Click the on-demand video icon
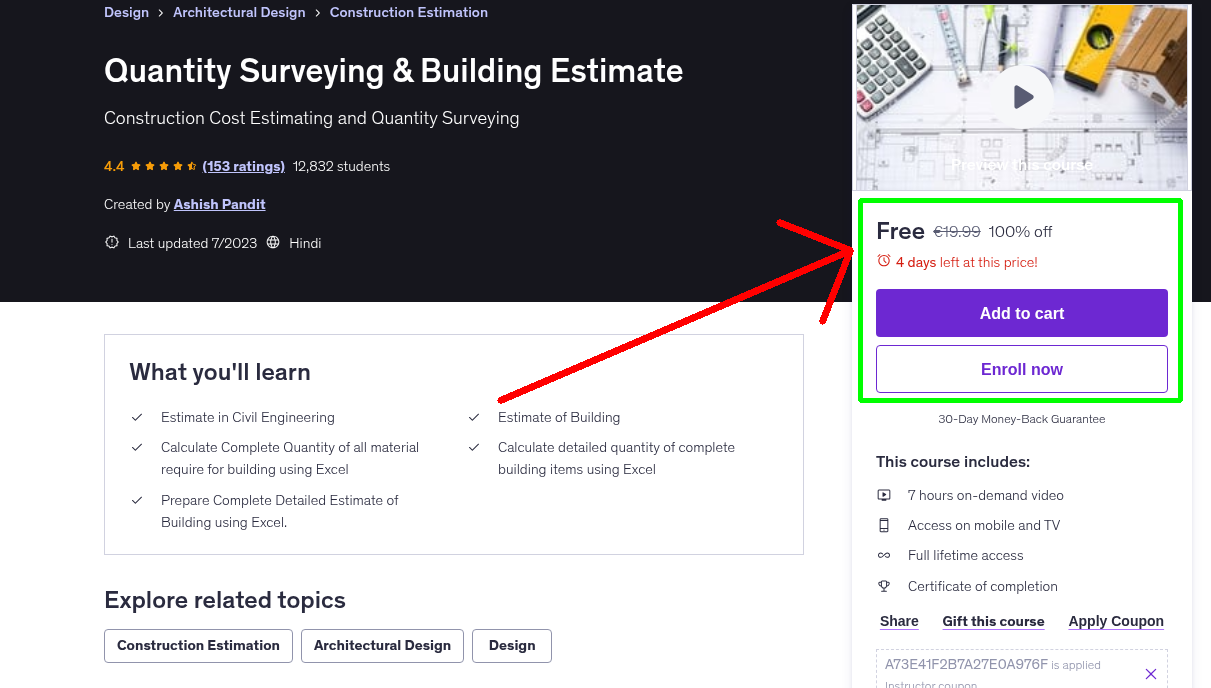Screen dimensions: 1211x688 (884, 495)
